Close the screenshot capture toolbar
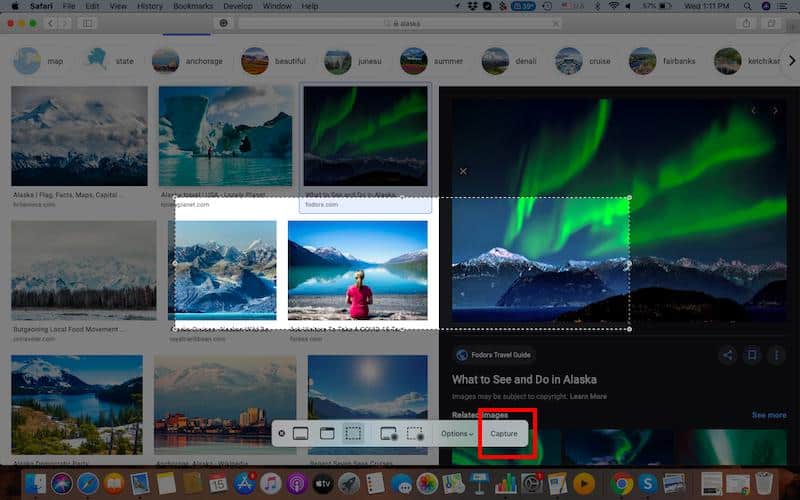This screenshot has height=500, width=800. 282,433
